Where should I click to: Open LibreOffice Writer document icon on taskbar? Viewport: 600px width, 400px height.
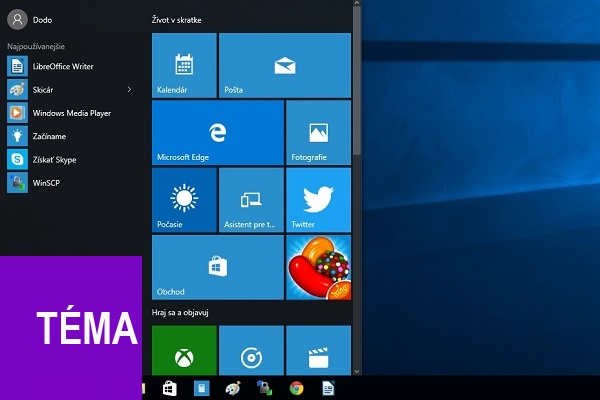click(x=328, y=388)
